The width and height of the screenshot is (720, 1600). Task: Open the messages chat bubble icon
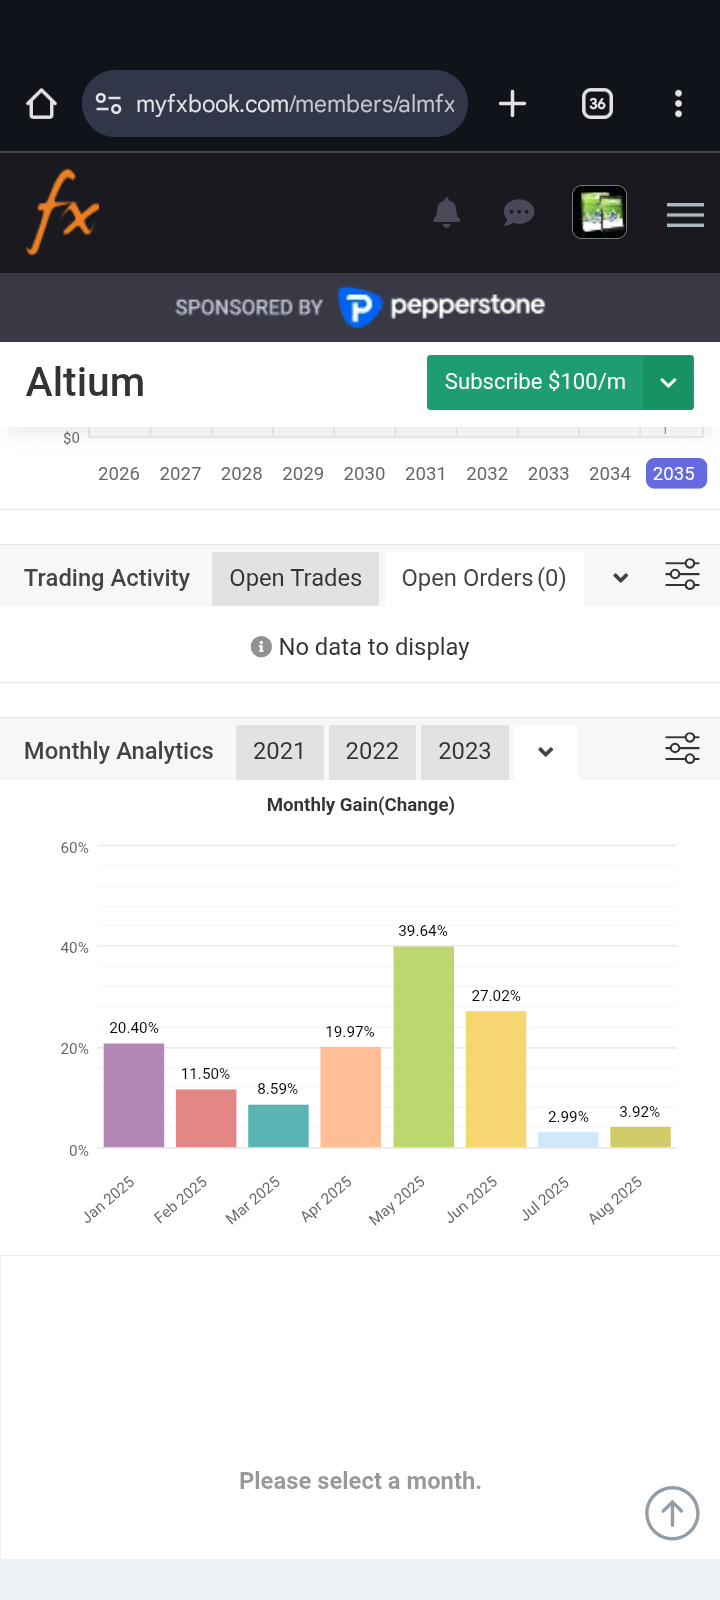[x=518, y=213]
